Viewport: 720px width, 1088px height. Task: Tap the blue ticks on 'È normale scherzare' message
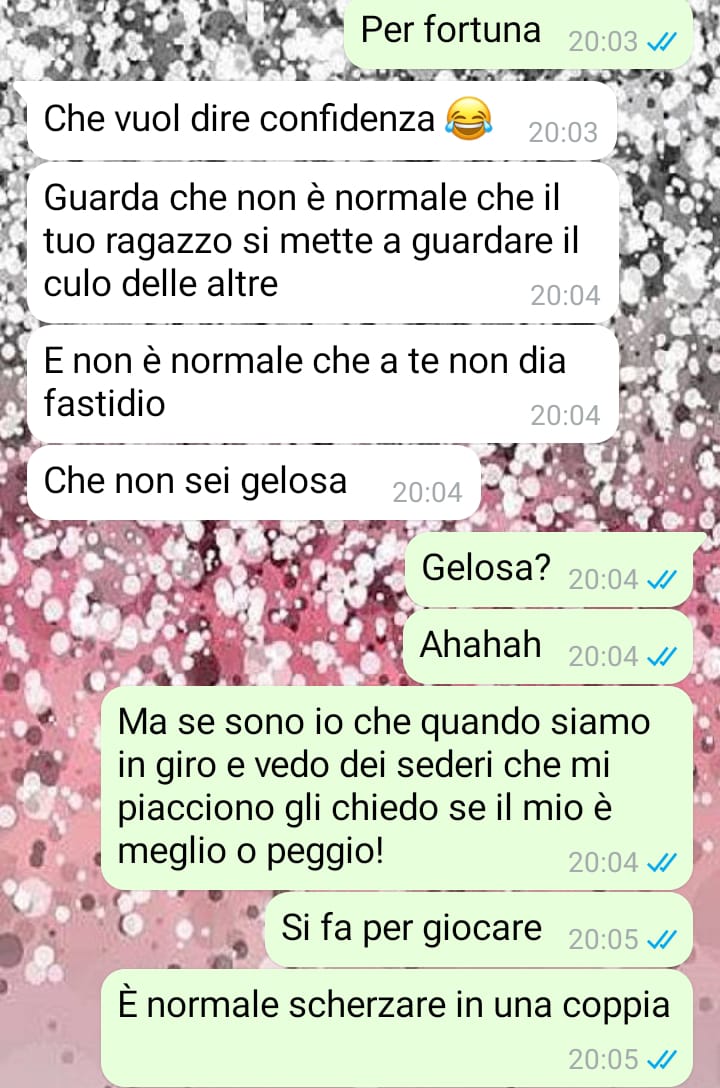click(x=661, y=1060)
